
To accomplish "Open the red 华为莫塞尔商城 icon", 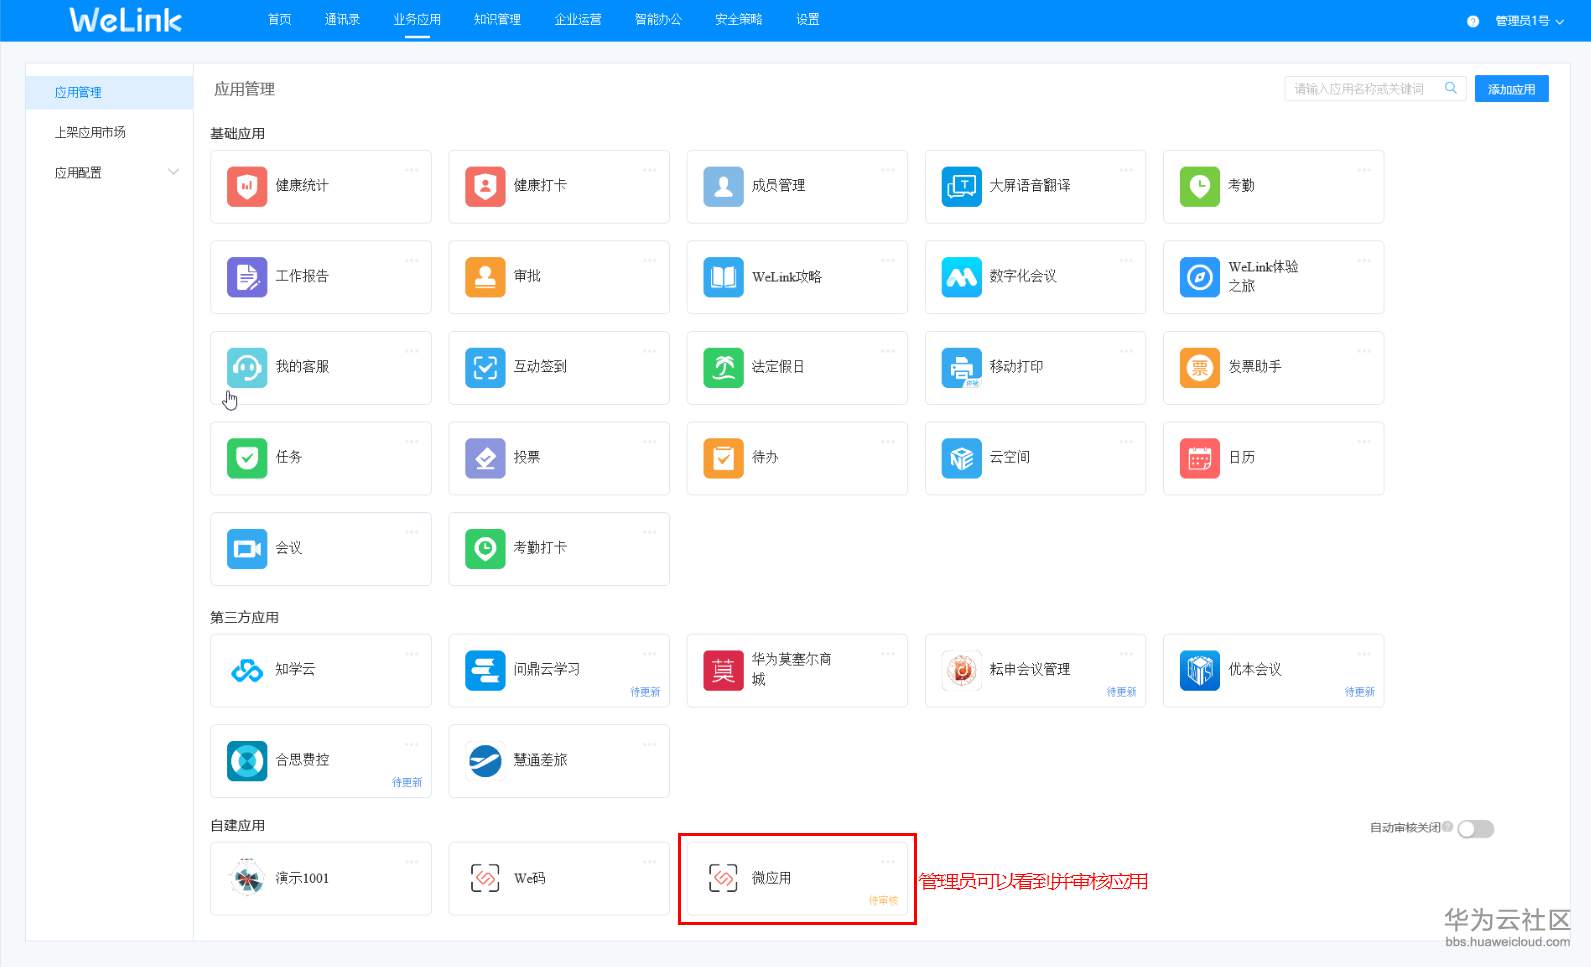I will tap(723, 671).
